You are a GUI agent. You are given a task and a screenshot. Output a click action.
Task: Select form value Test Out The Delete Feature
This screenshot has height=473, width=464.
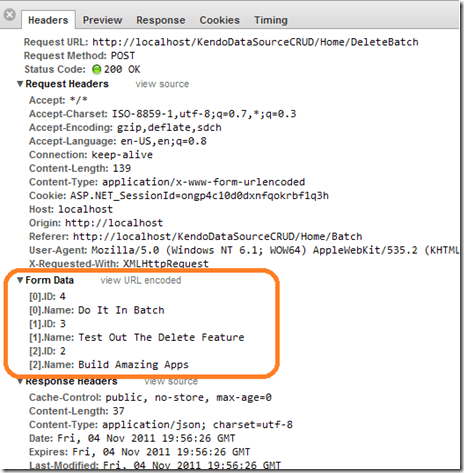tap(161, 338)
